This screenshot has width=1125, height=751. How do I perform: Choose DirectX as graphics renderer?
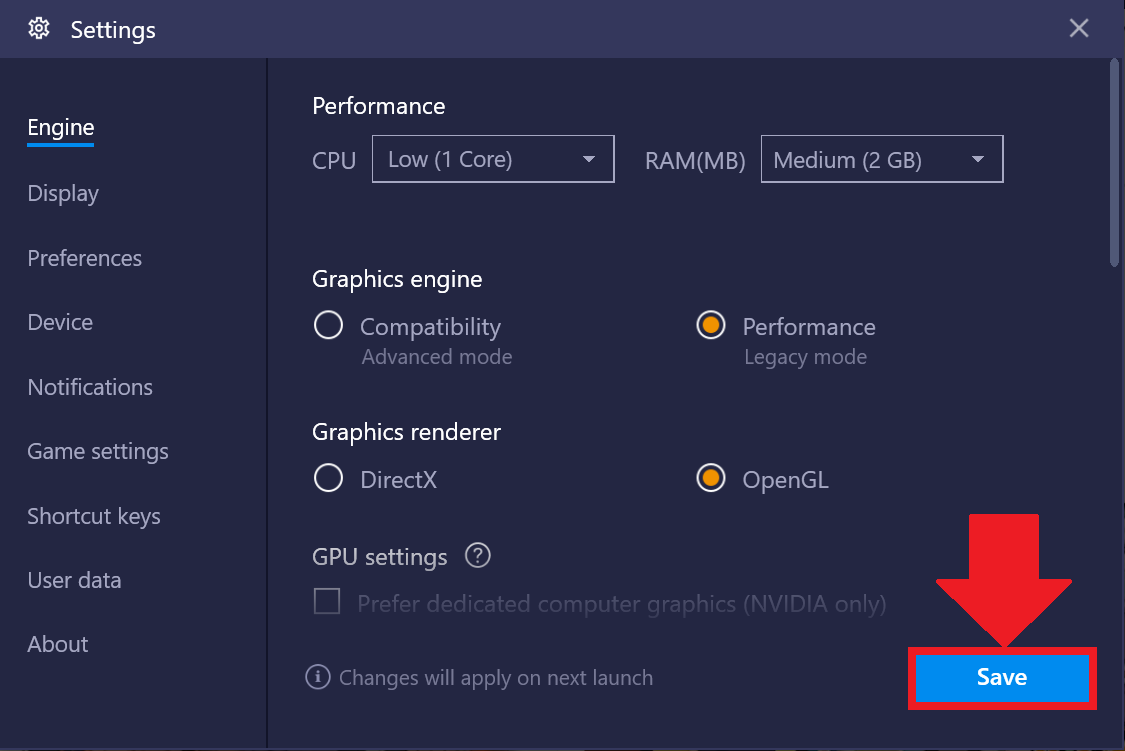pos(328,478)
